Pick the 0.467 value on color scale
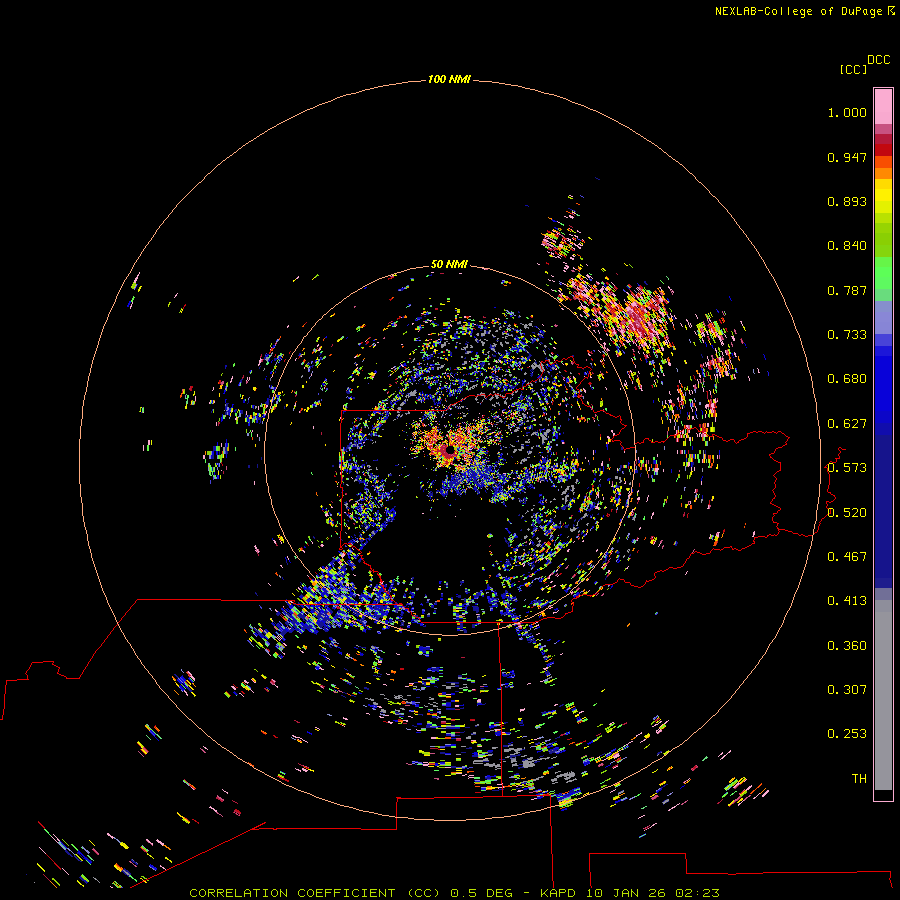 (x=847, y=557)
